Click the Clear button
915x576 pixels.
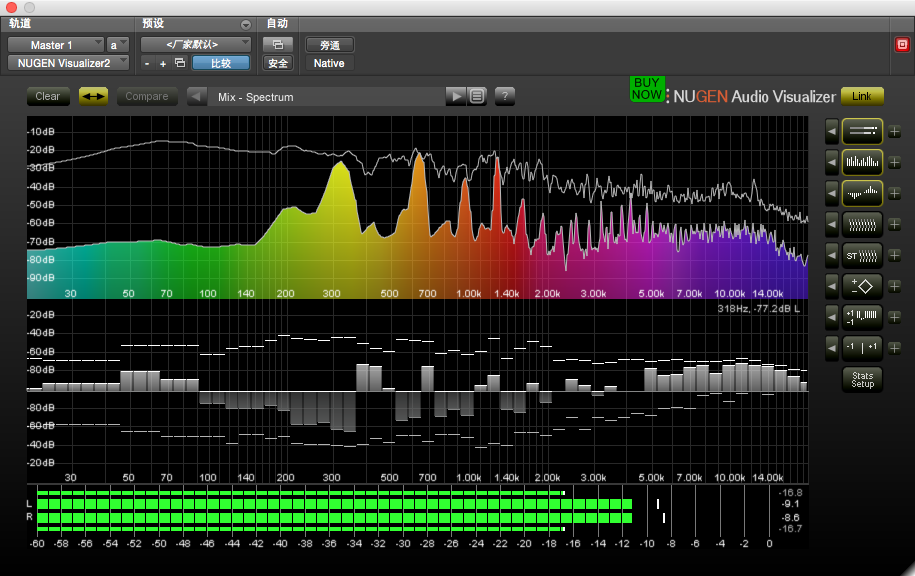(x=47, y=97)
